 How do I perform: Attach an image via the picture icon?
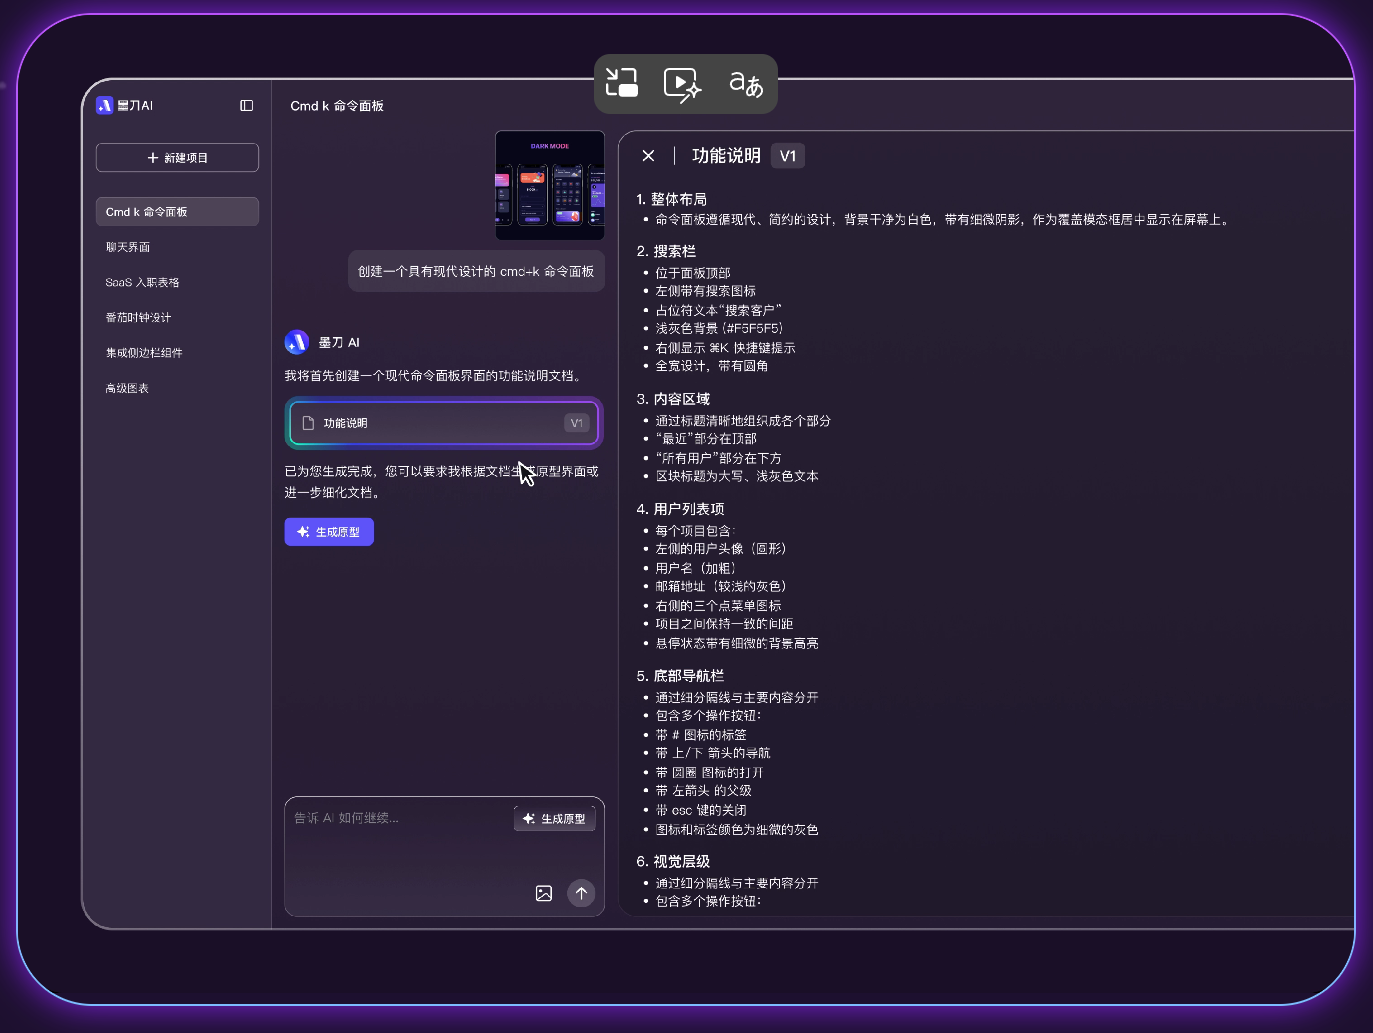click(x=544, y=893)
